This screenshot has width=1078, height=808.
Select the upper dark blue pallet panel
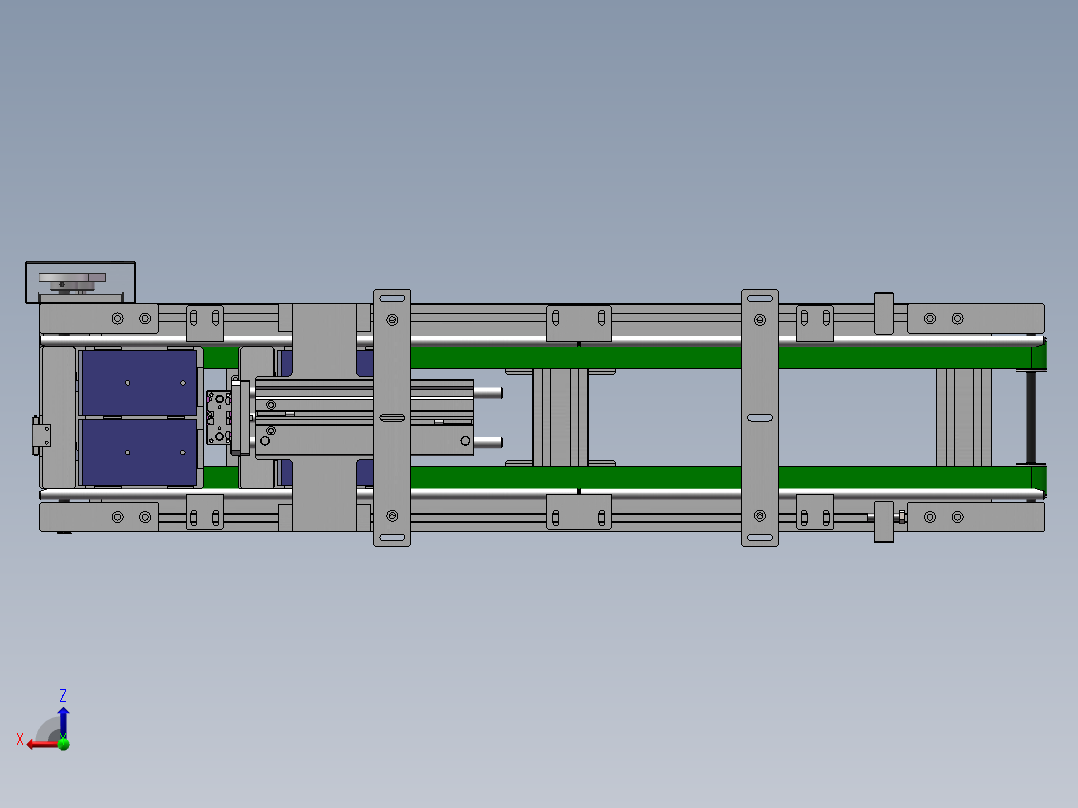(140, 382)
